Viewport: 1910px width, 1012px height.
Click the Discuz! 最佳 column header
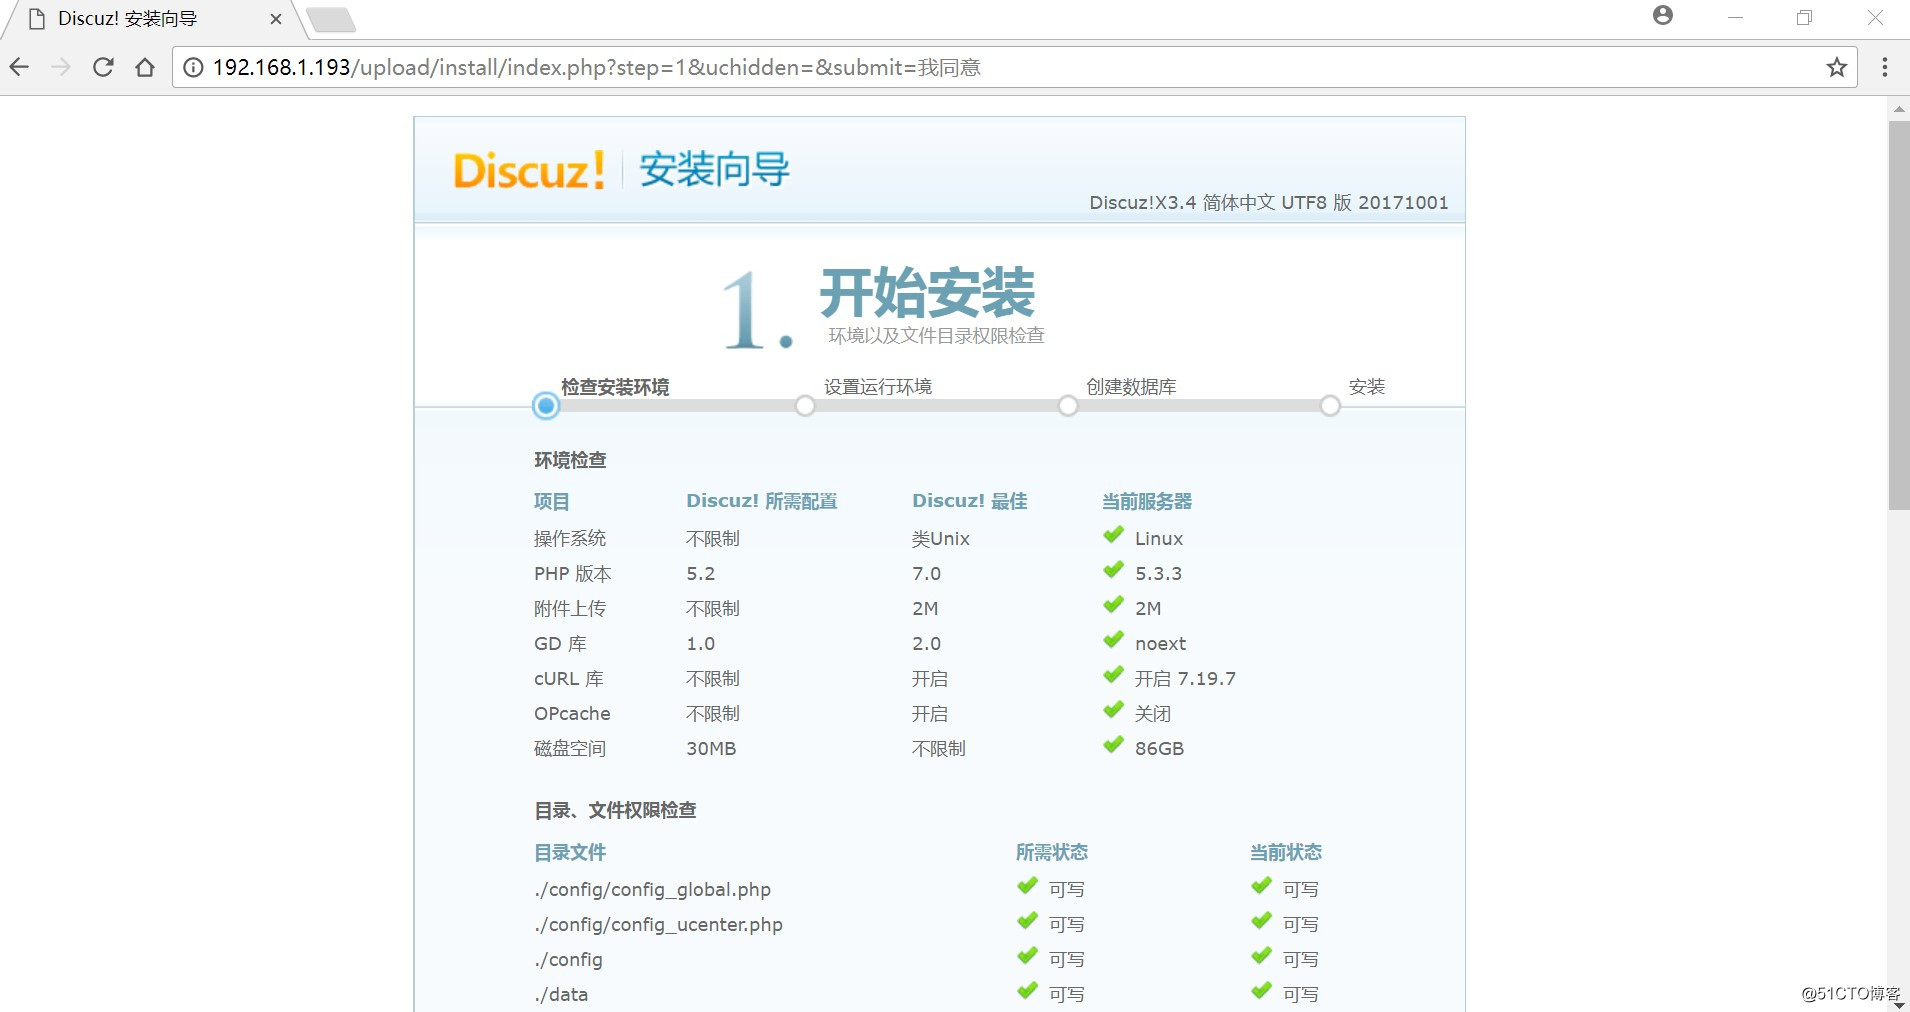click(970, 501)
